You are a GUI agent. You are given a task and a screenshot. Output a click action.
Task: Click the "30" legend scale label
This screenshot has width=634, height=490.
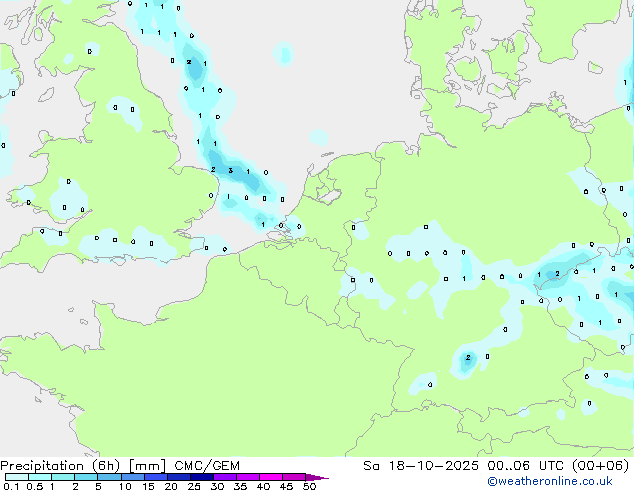point(218,486)
